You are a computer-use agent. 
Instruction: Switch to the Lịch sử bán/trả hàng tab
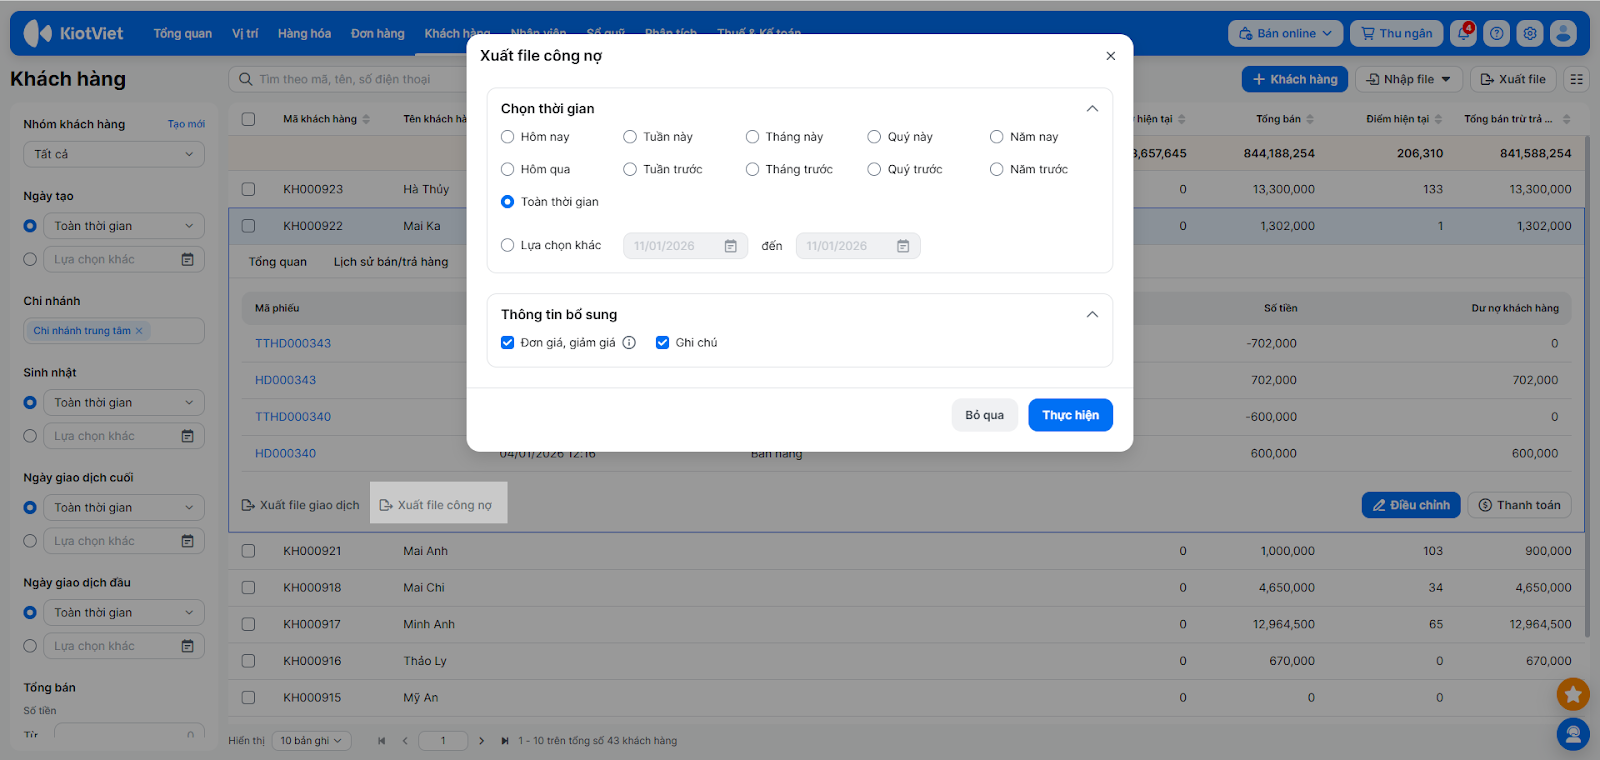coord(391,262)
